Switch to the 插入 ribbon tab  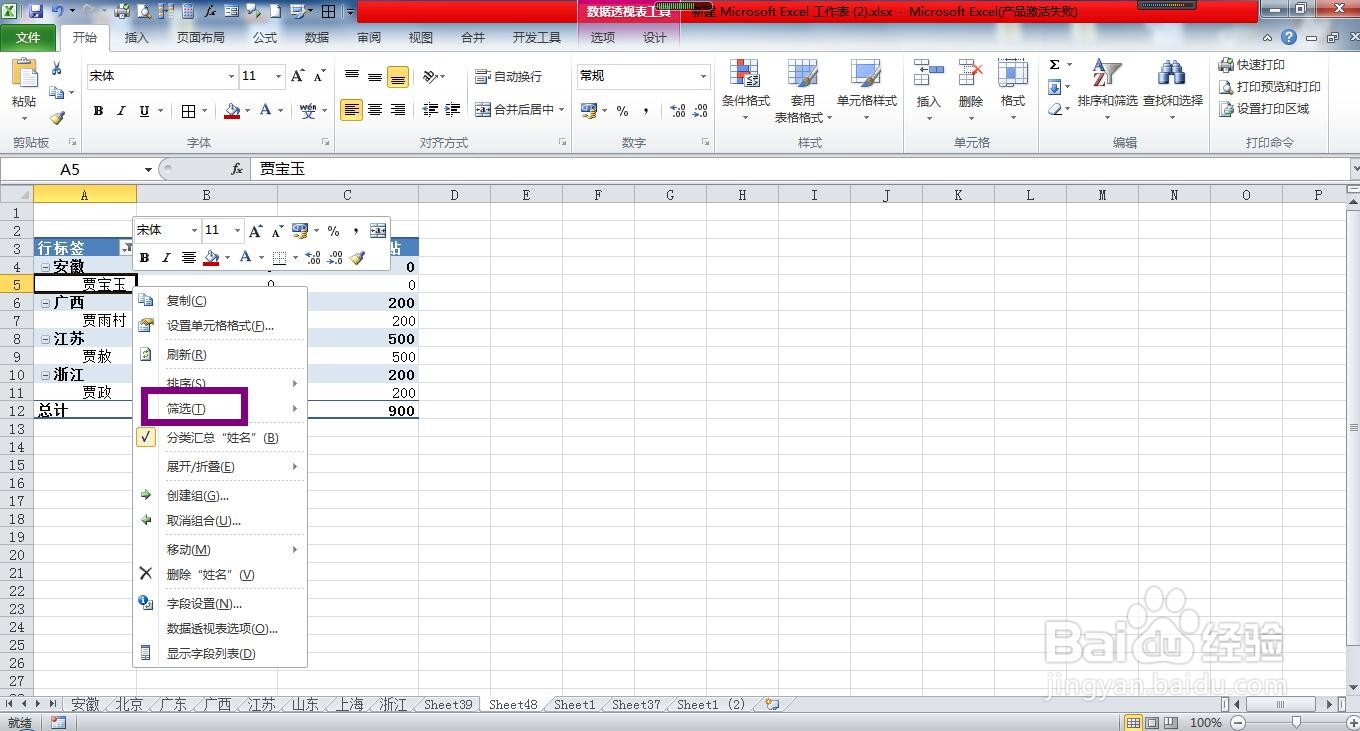(x=136, y=38)
